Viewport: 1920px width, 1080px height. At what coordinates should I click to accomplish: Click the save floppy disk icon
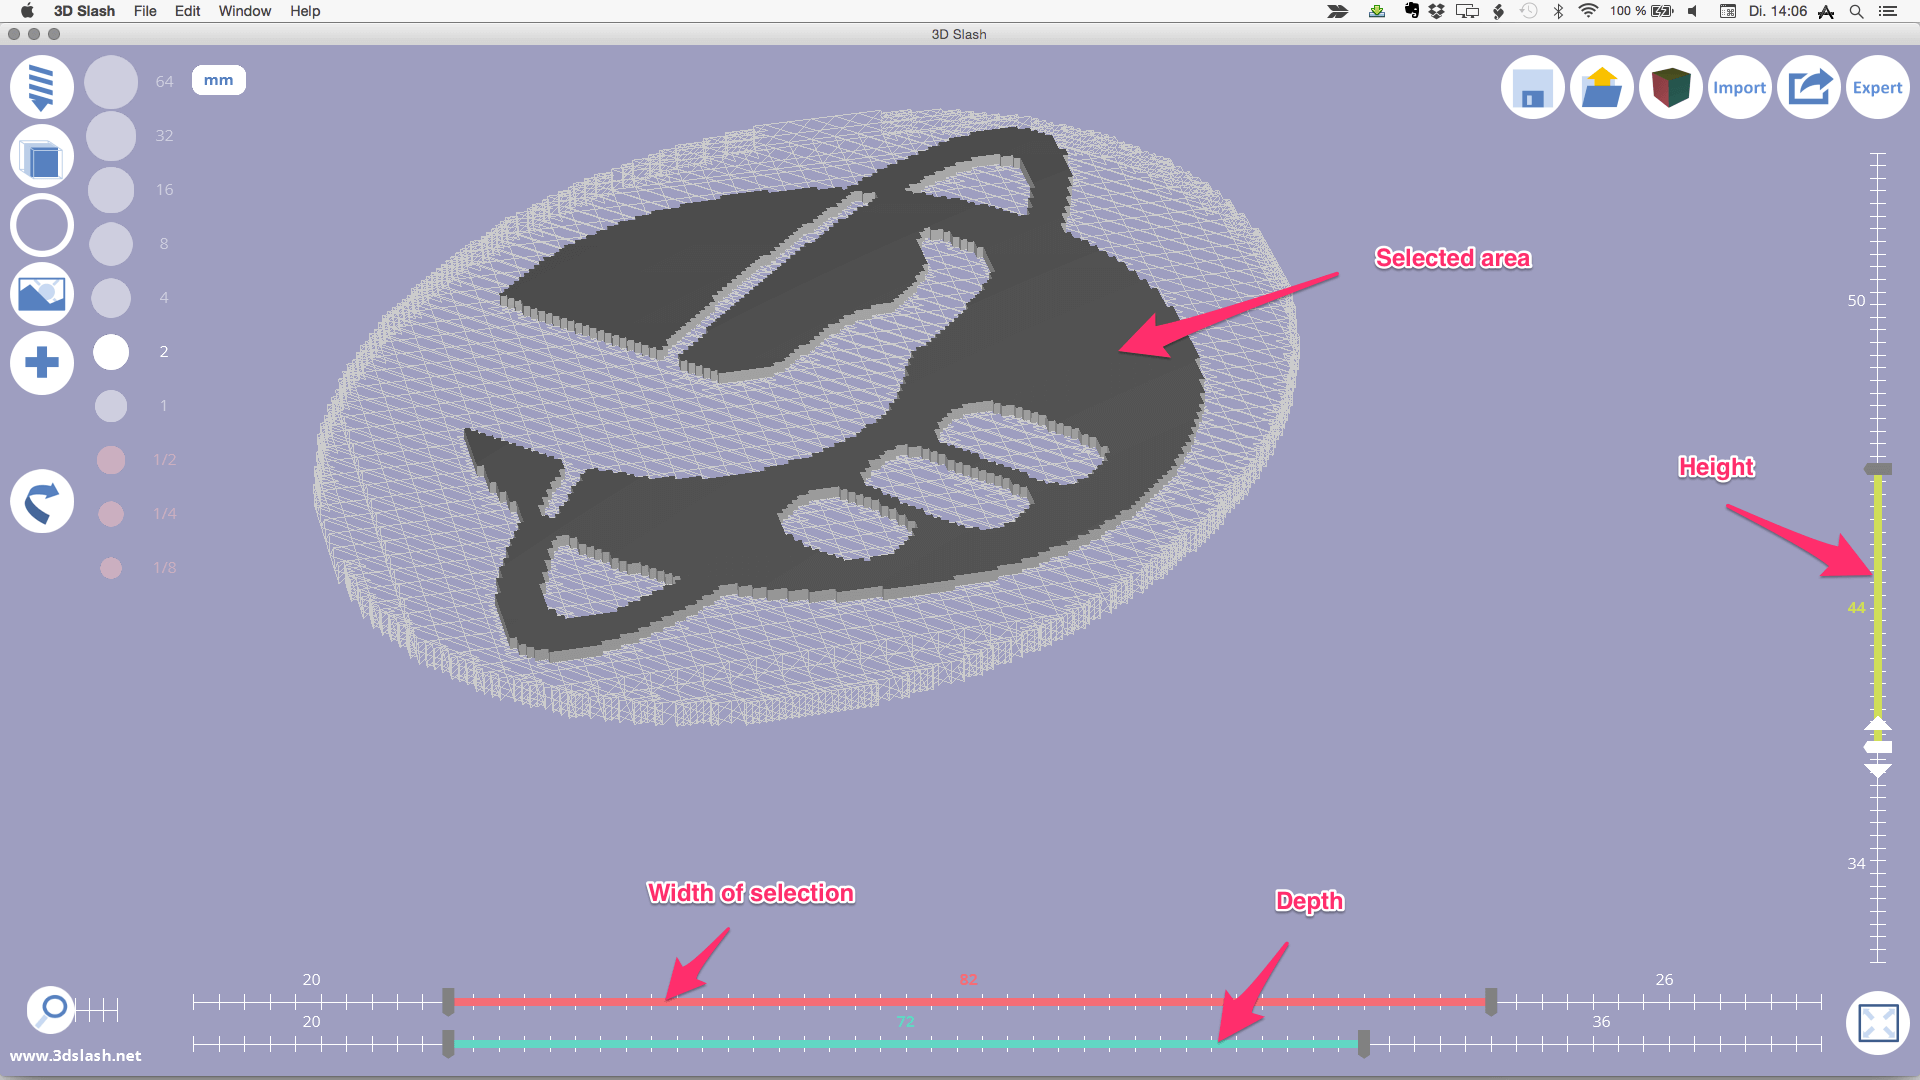click(x=1532, y=87)
